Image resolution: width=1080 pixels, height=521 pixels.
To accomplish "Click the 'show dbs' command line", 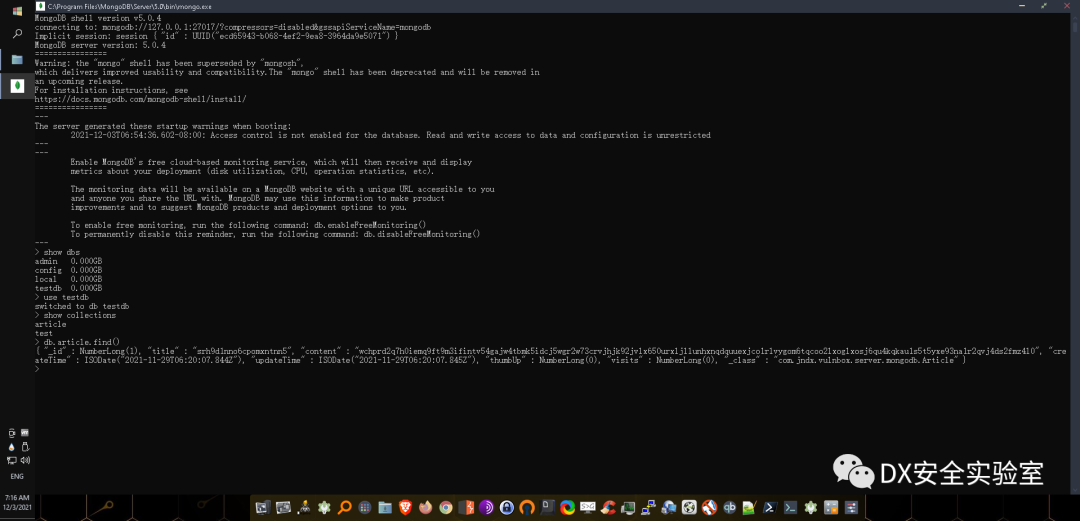I will 57,252.
